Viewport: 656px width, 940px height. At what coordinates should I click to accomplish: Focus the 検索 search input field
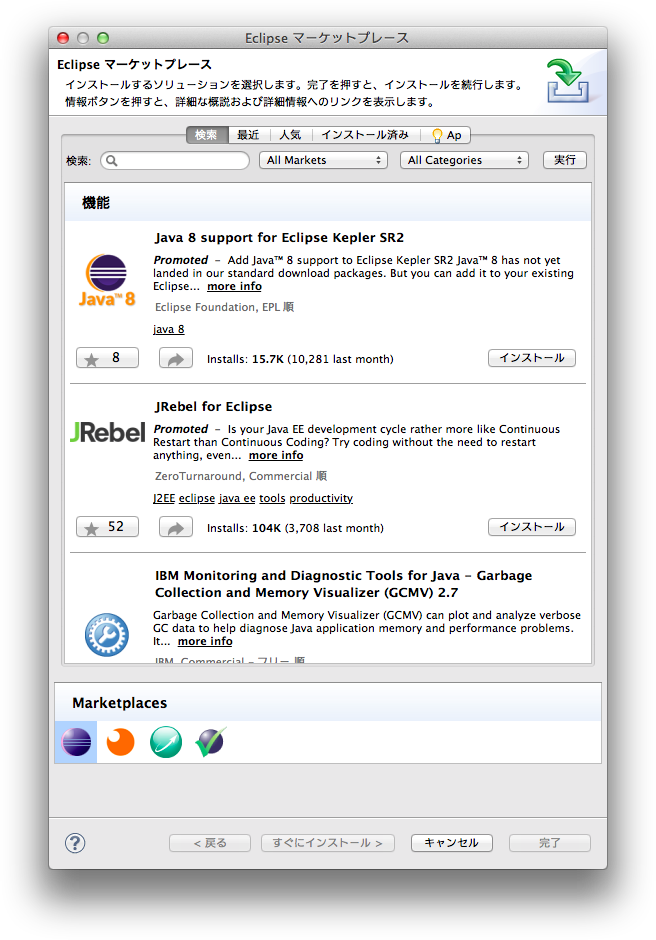point(175,161)
